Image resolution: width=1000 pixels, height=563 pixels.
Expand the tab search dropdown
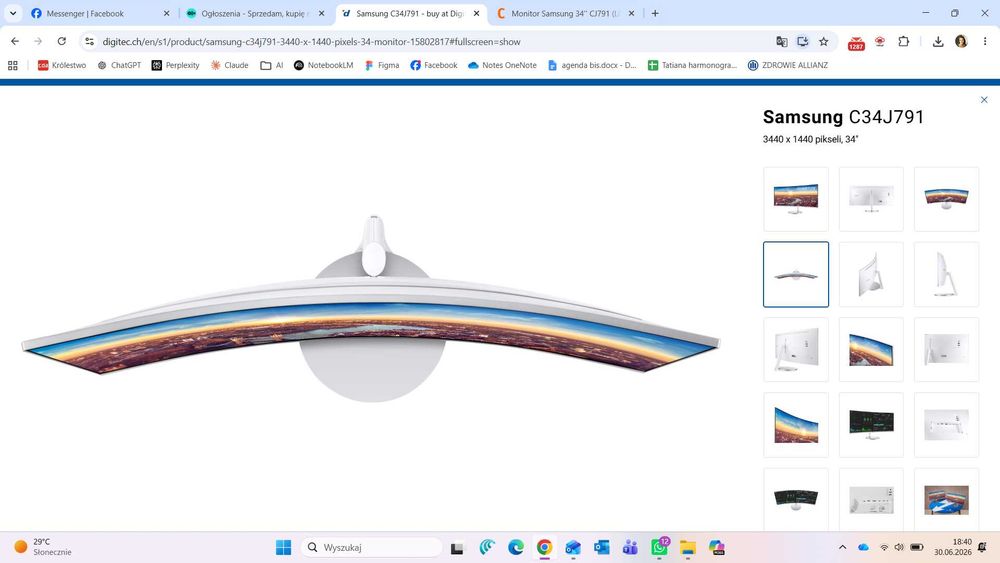tap(13, 13)
